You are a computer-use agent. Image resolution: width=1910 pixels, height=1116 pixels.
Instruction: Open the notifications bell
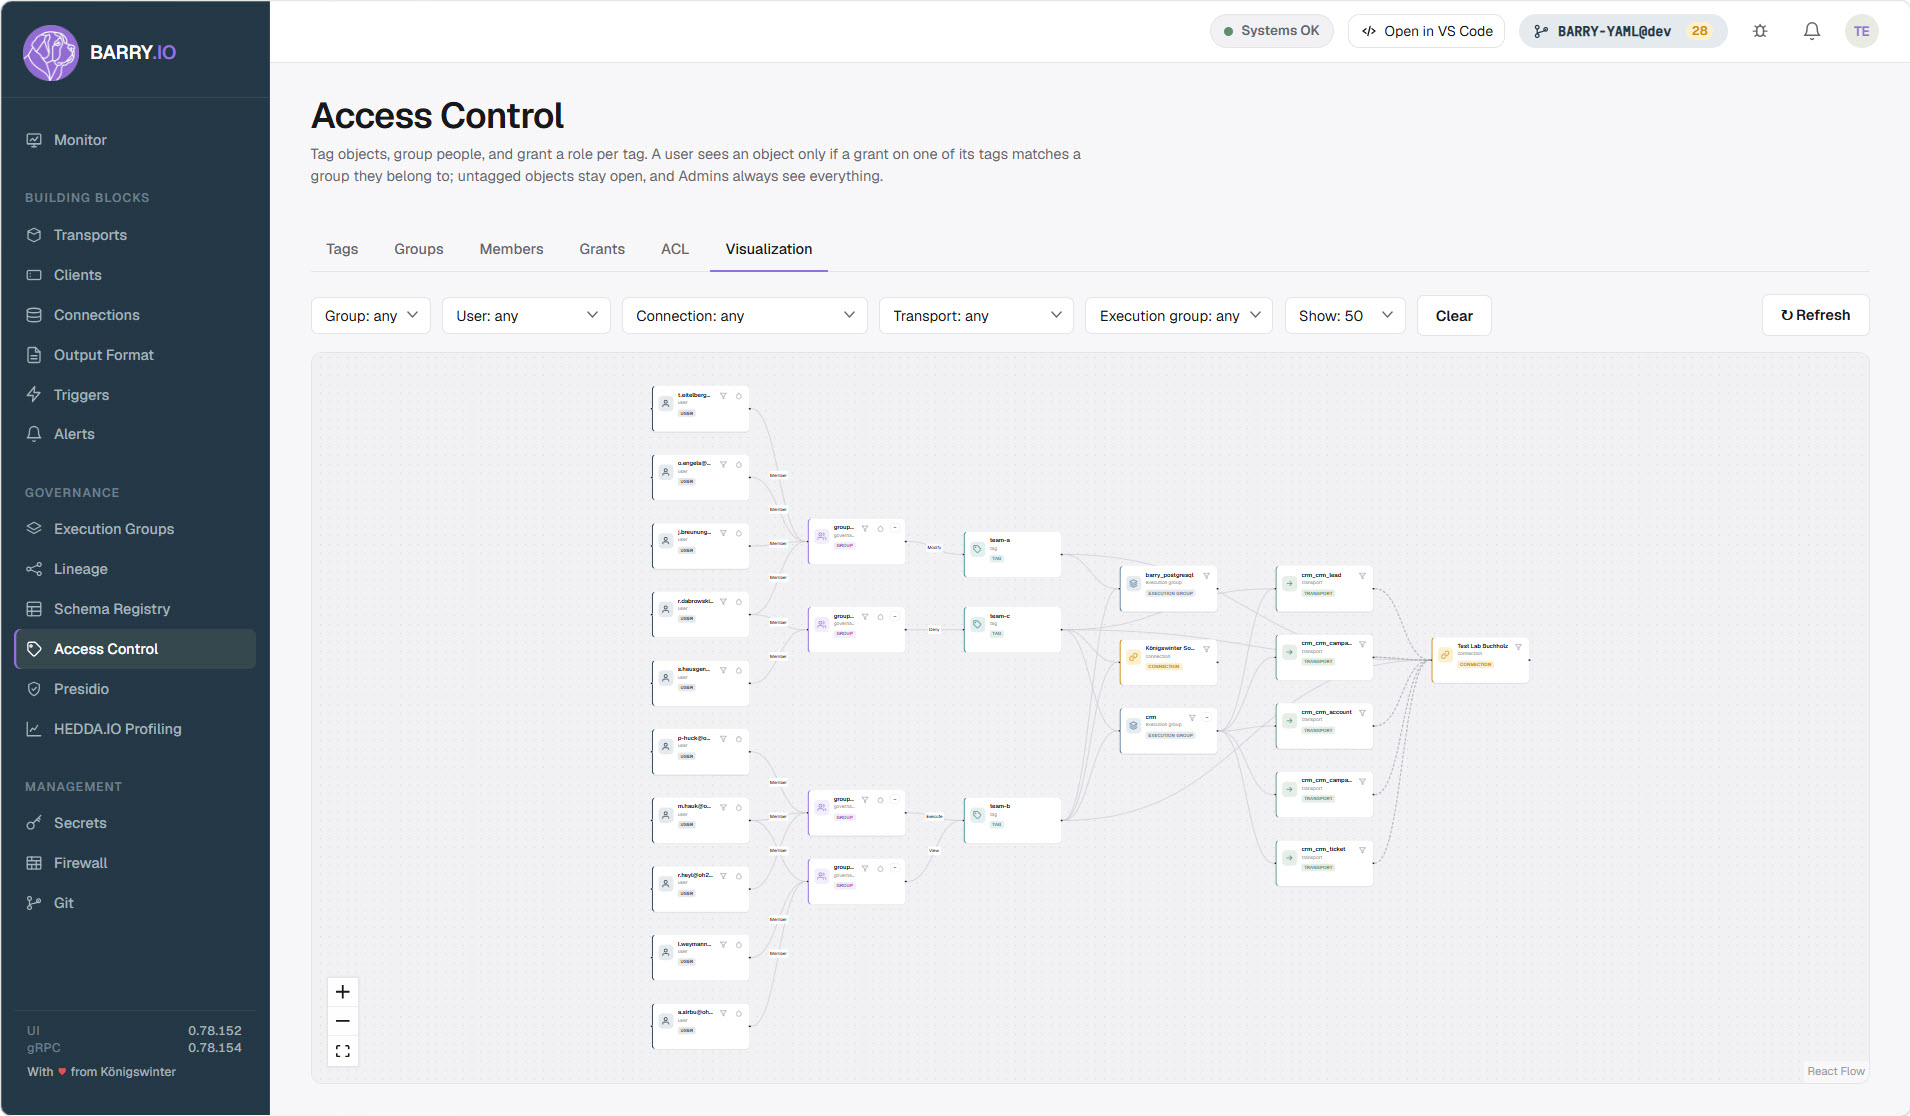(x=1812, y=31)
